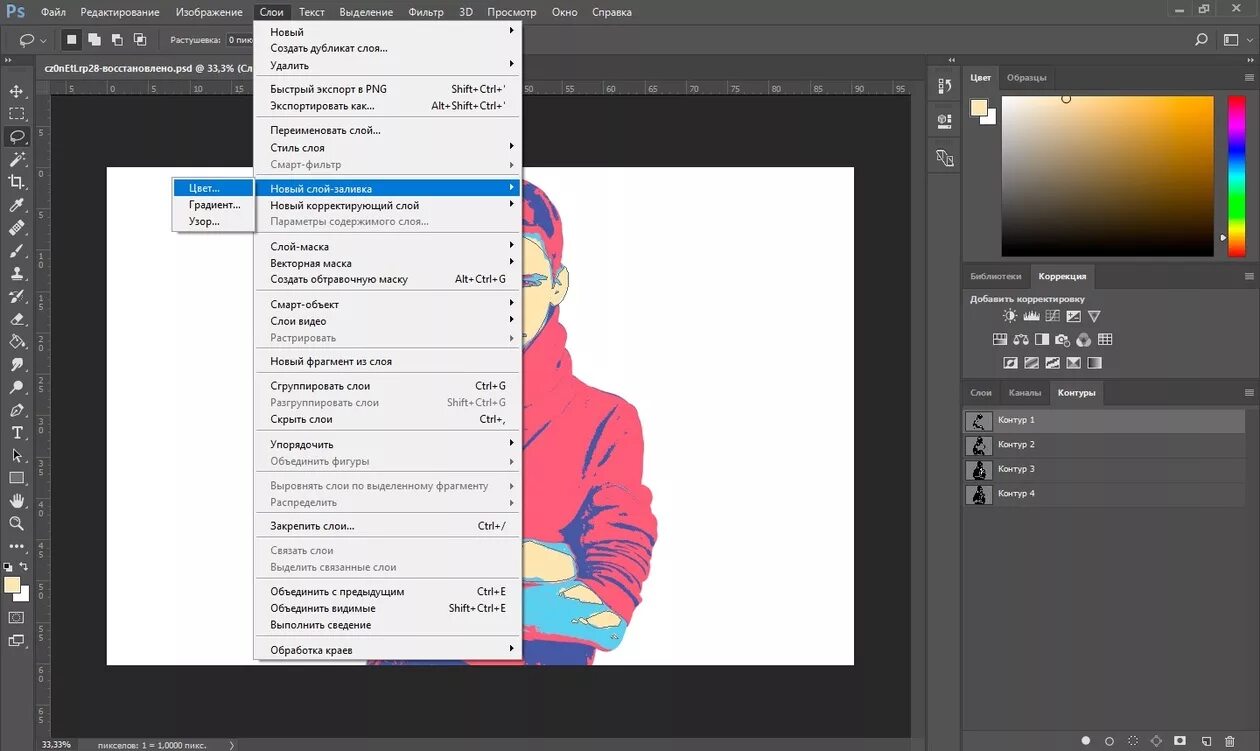Toggle Quick Mask mode button
1260x751 pixels.
coord(17,617)
